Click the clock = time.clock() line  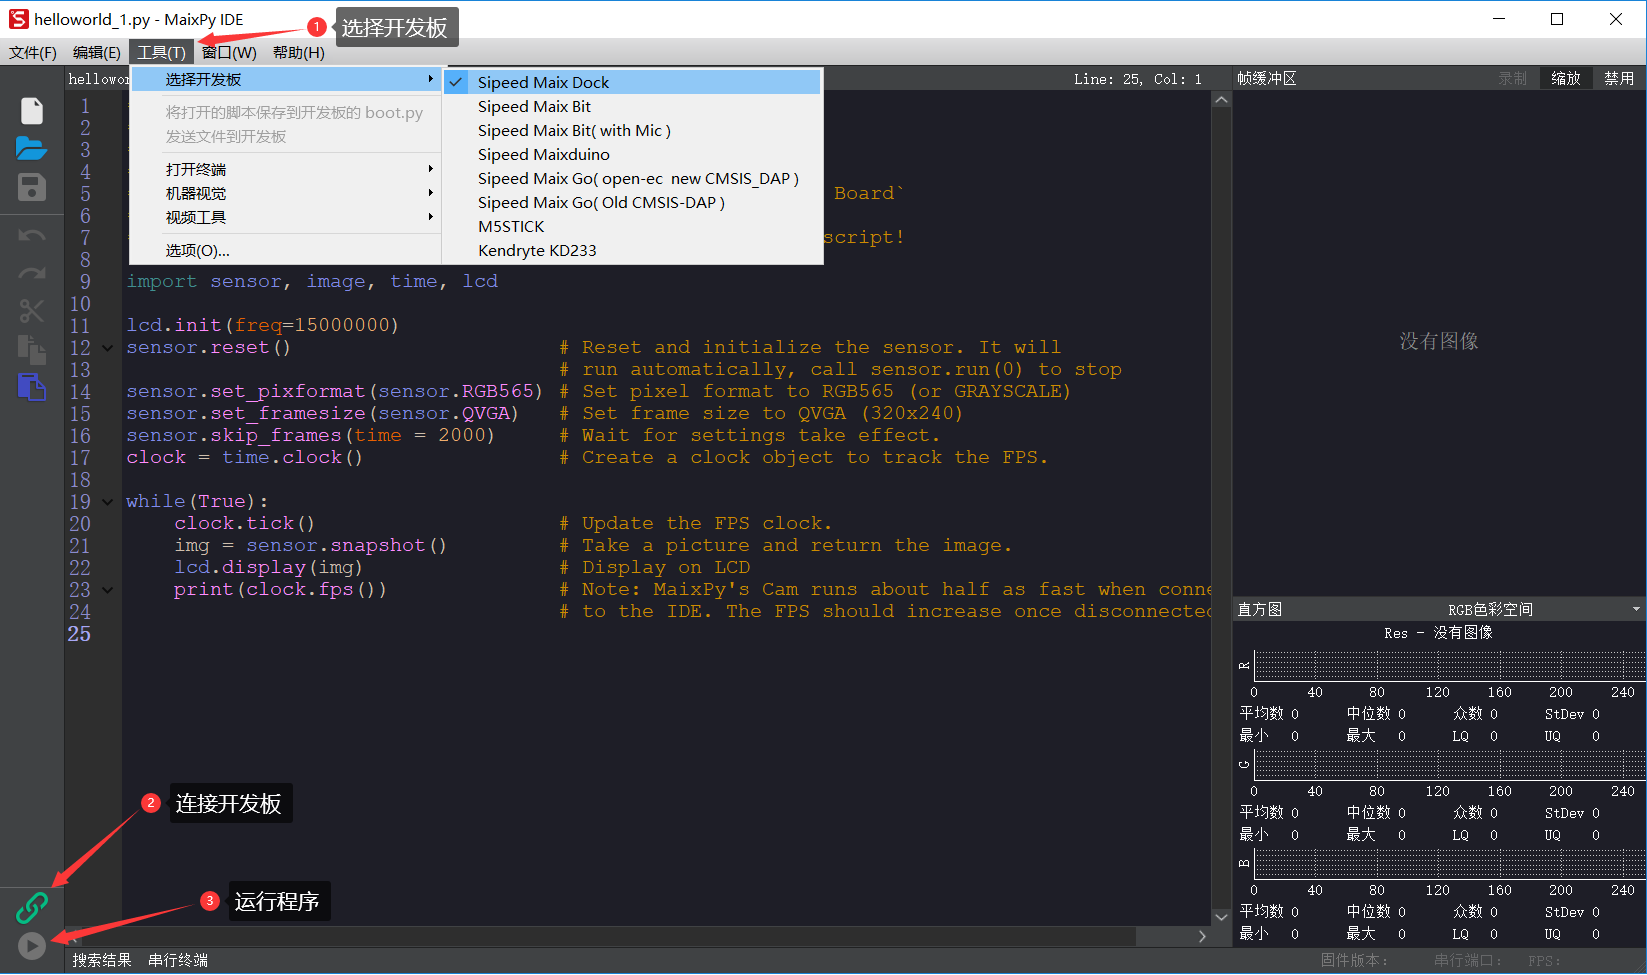(244, 457)
